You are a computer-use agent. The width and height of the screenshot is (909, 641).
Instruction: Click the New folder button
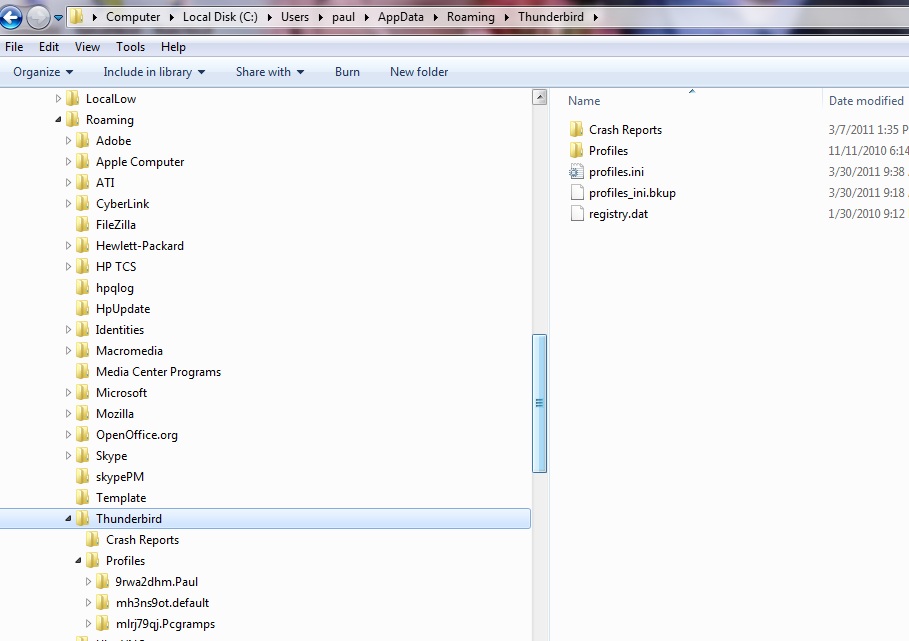tap(419, 72)
